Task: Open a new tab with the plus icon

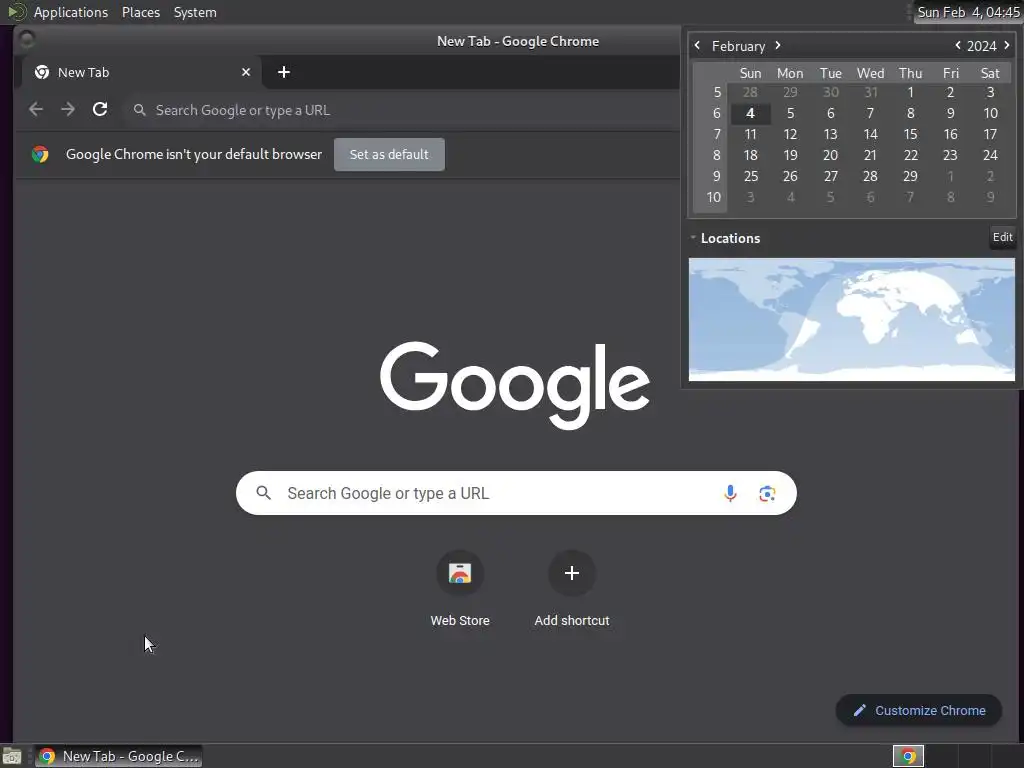Action: 283,72
